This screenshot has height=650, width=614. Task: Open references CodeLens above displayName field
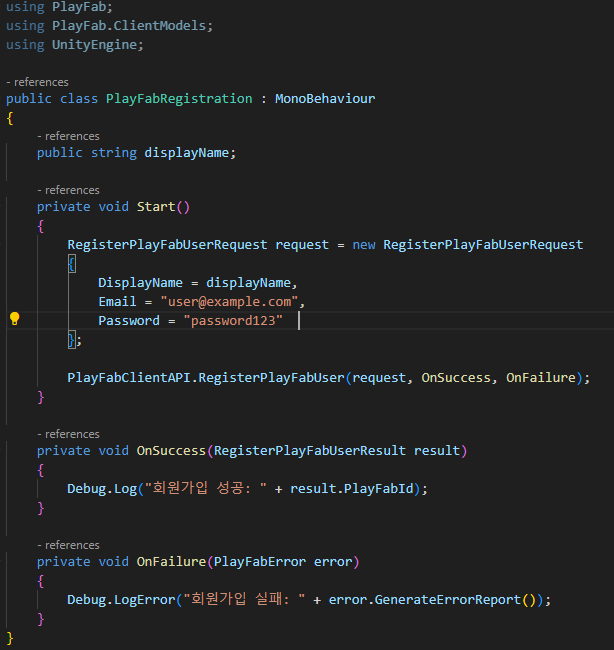pyautogui.click(x=68, y=136)
